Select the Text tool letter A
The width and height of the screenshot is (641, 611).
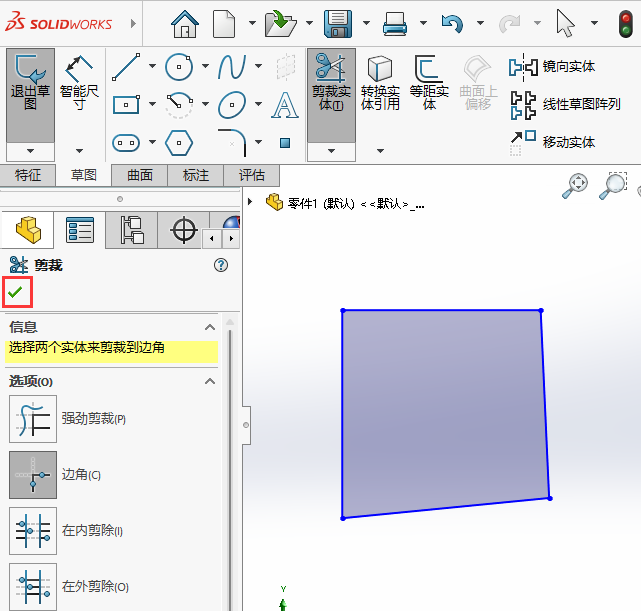coord(285,105)
